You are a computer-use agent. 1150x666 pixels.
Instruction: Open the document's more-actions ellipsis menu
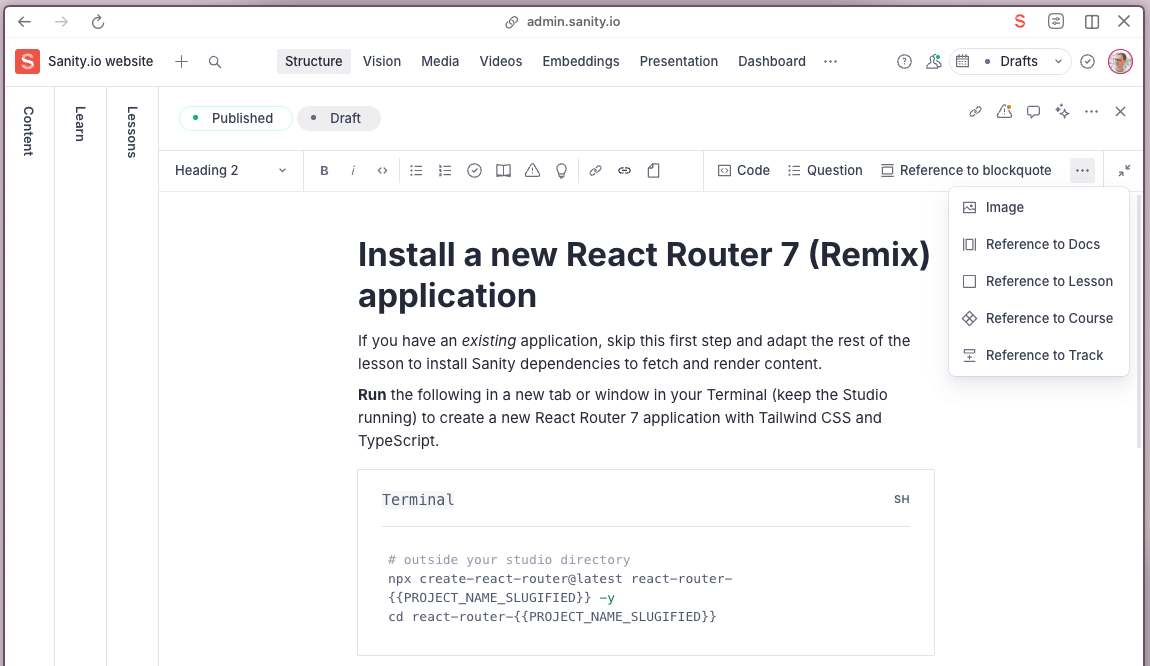(1091, 111)
